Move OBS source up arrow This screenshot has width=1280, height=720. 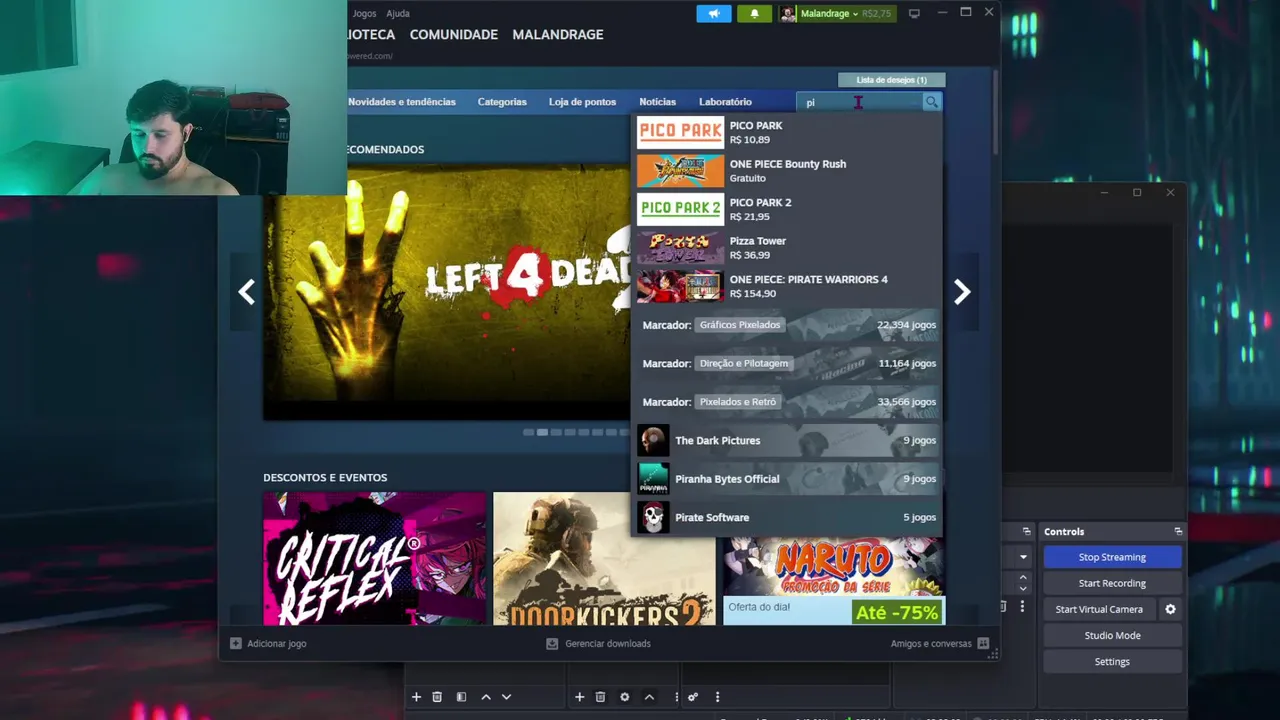649,697
